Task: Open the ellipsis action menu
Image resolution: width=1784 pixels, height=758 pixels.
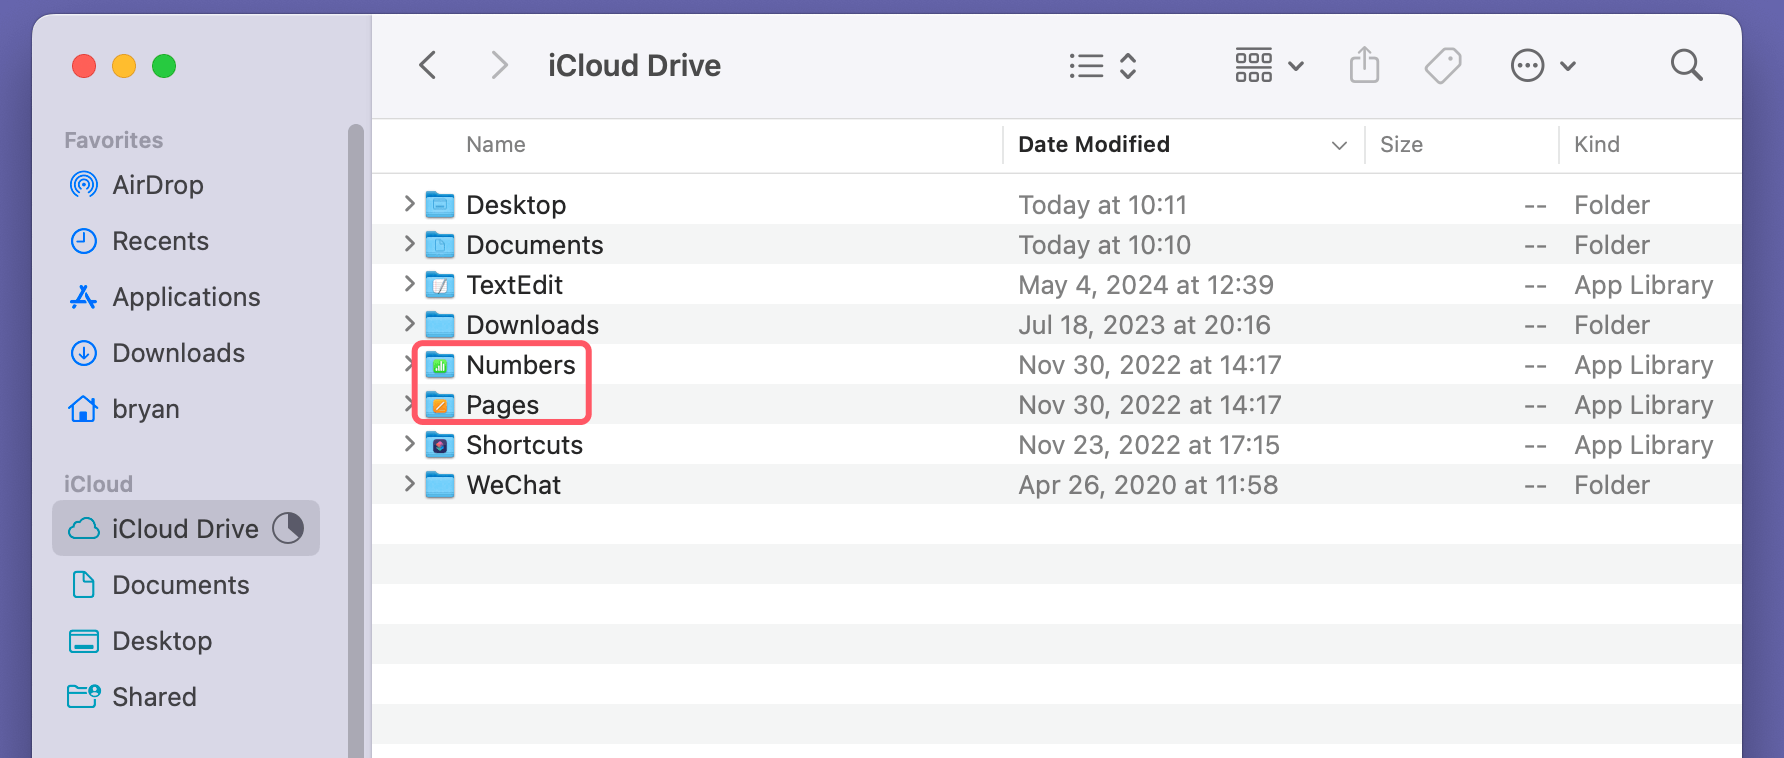Action: click(1543, 66)
